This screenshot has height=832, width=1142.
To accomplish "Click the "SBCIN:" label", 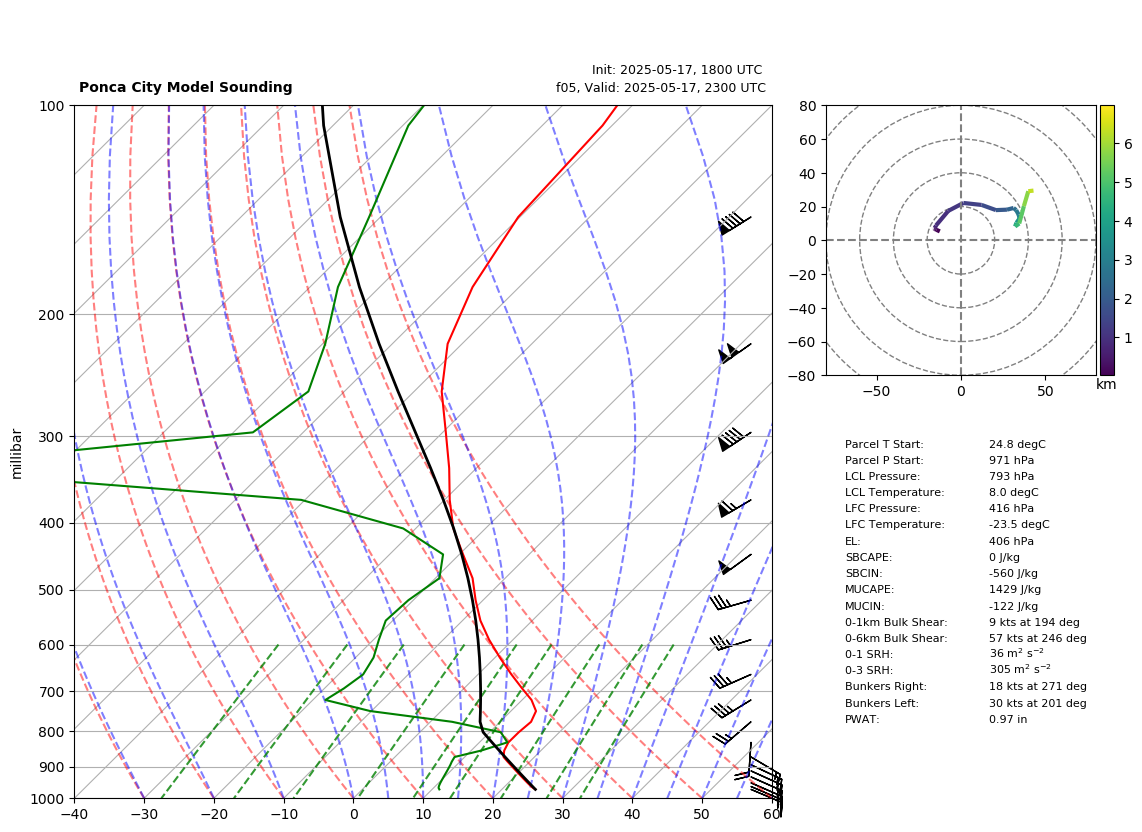I will pos(863,573).
